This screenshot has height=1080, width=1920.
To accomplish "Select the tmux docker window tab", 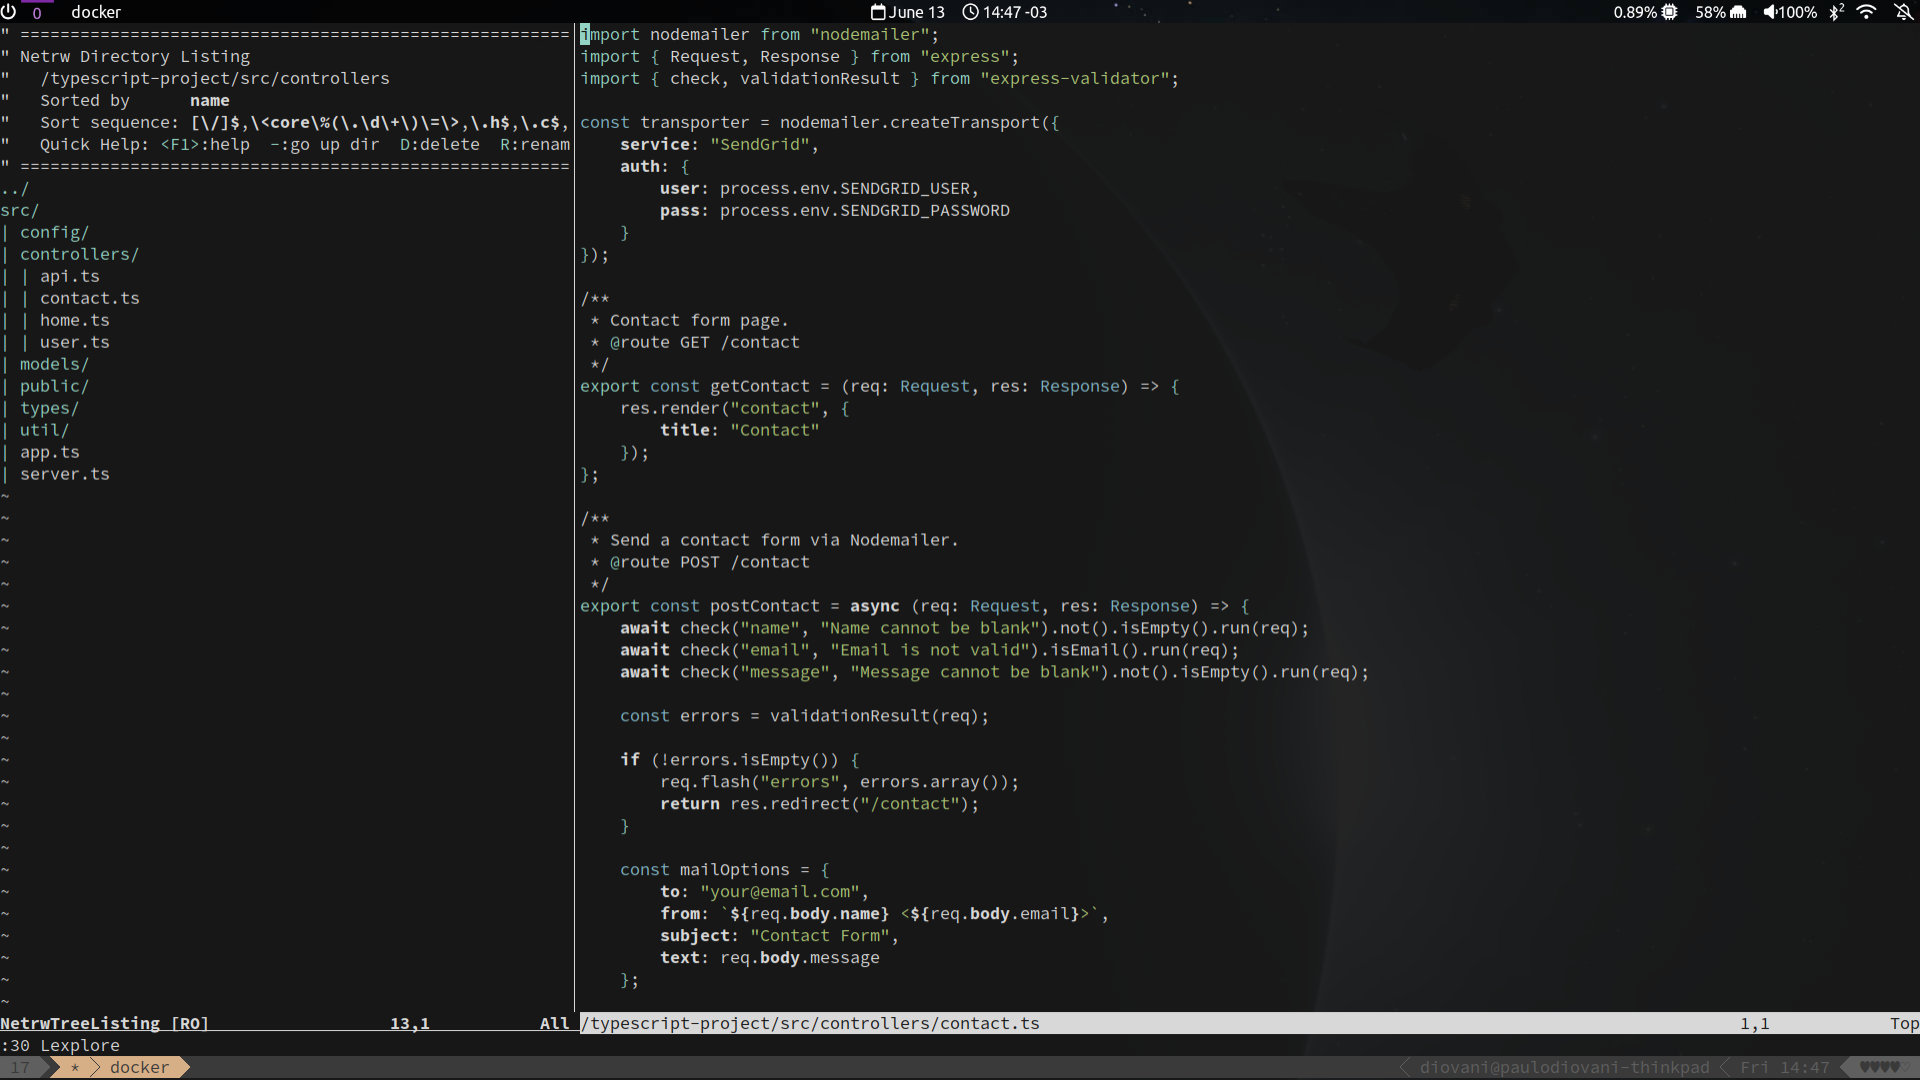I will (140, 1068).
